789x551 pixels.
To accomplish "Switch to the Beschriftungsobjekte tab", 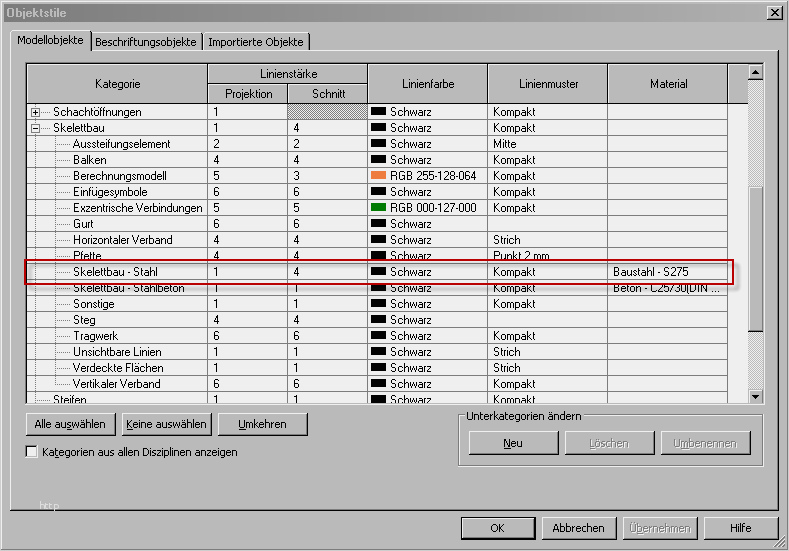I will coord(146,42).
